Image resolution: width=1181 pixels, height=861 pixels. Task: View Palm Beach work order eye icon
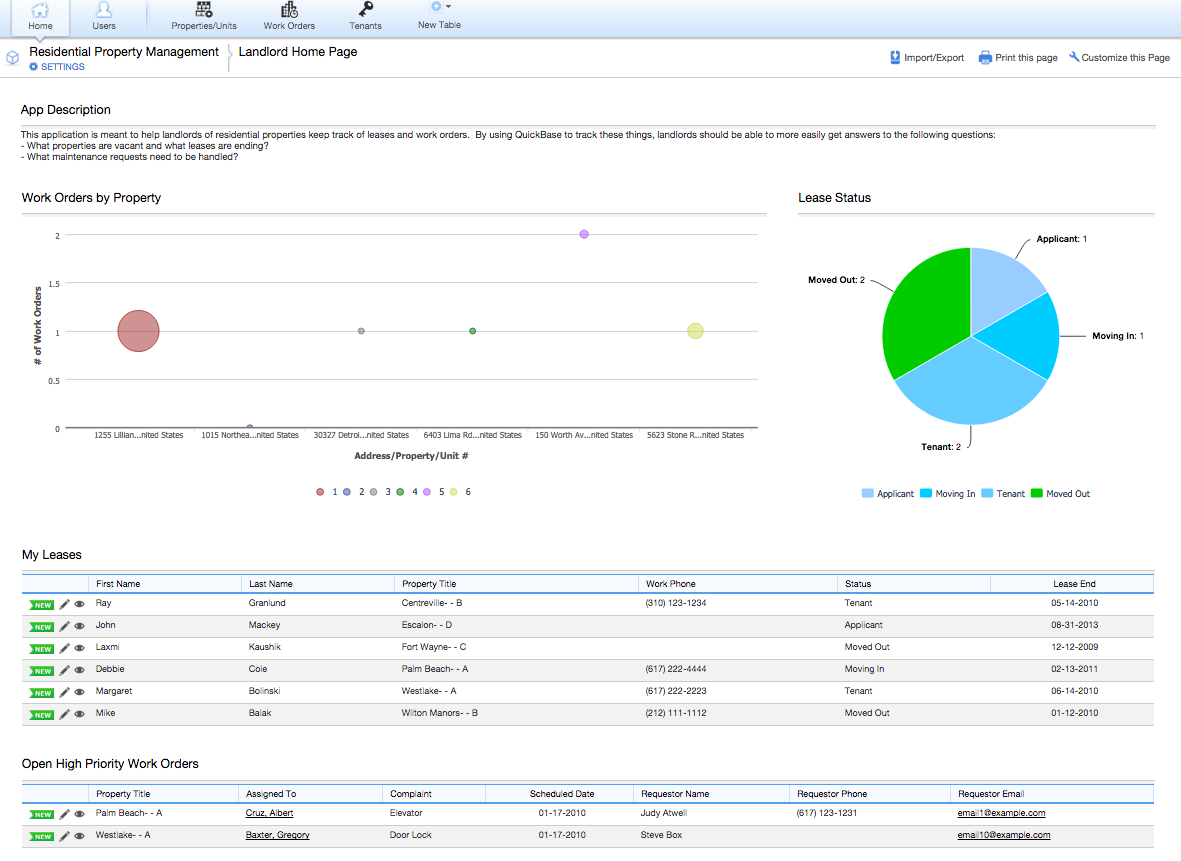point(79,814)
